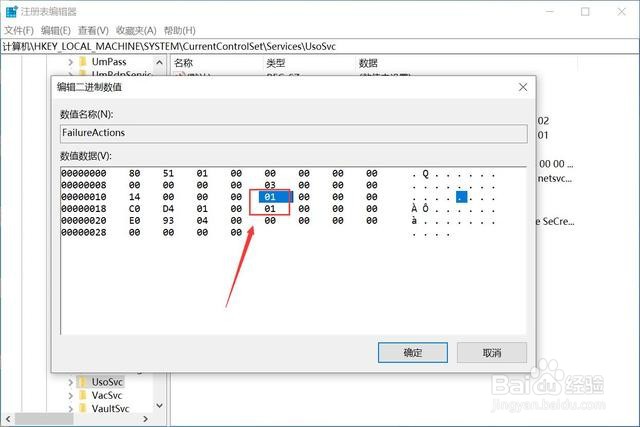Open the 文件(F) menu
Screen dimensions: 640x427
pos(19,31)
